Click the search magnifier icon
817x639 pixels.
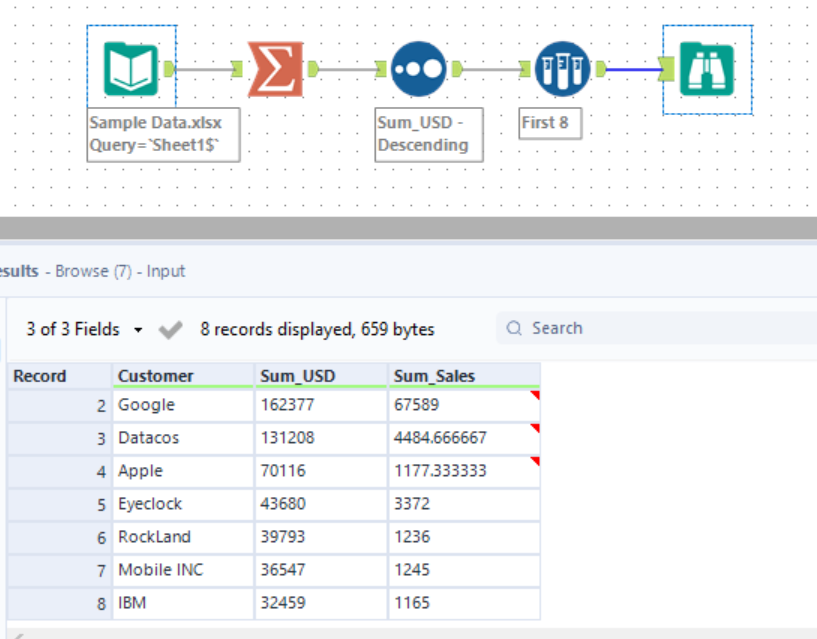pyautogui.click(x=514, y=328)
